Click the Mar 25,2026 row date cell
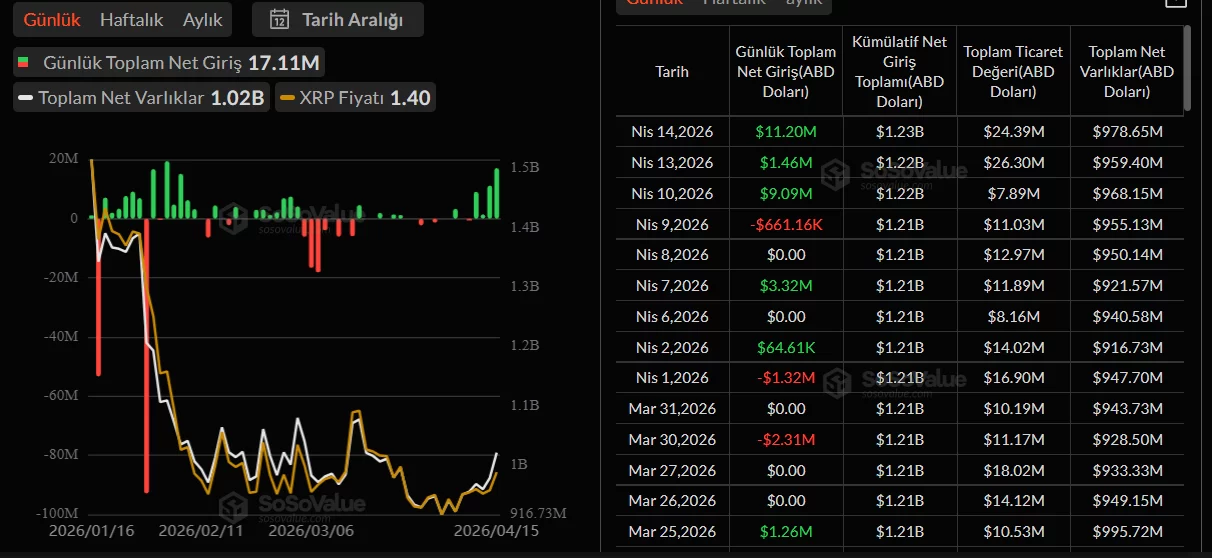This screenshot has width=1212, height=558. coord(672,532)
